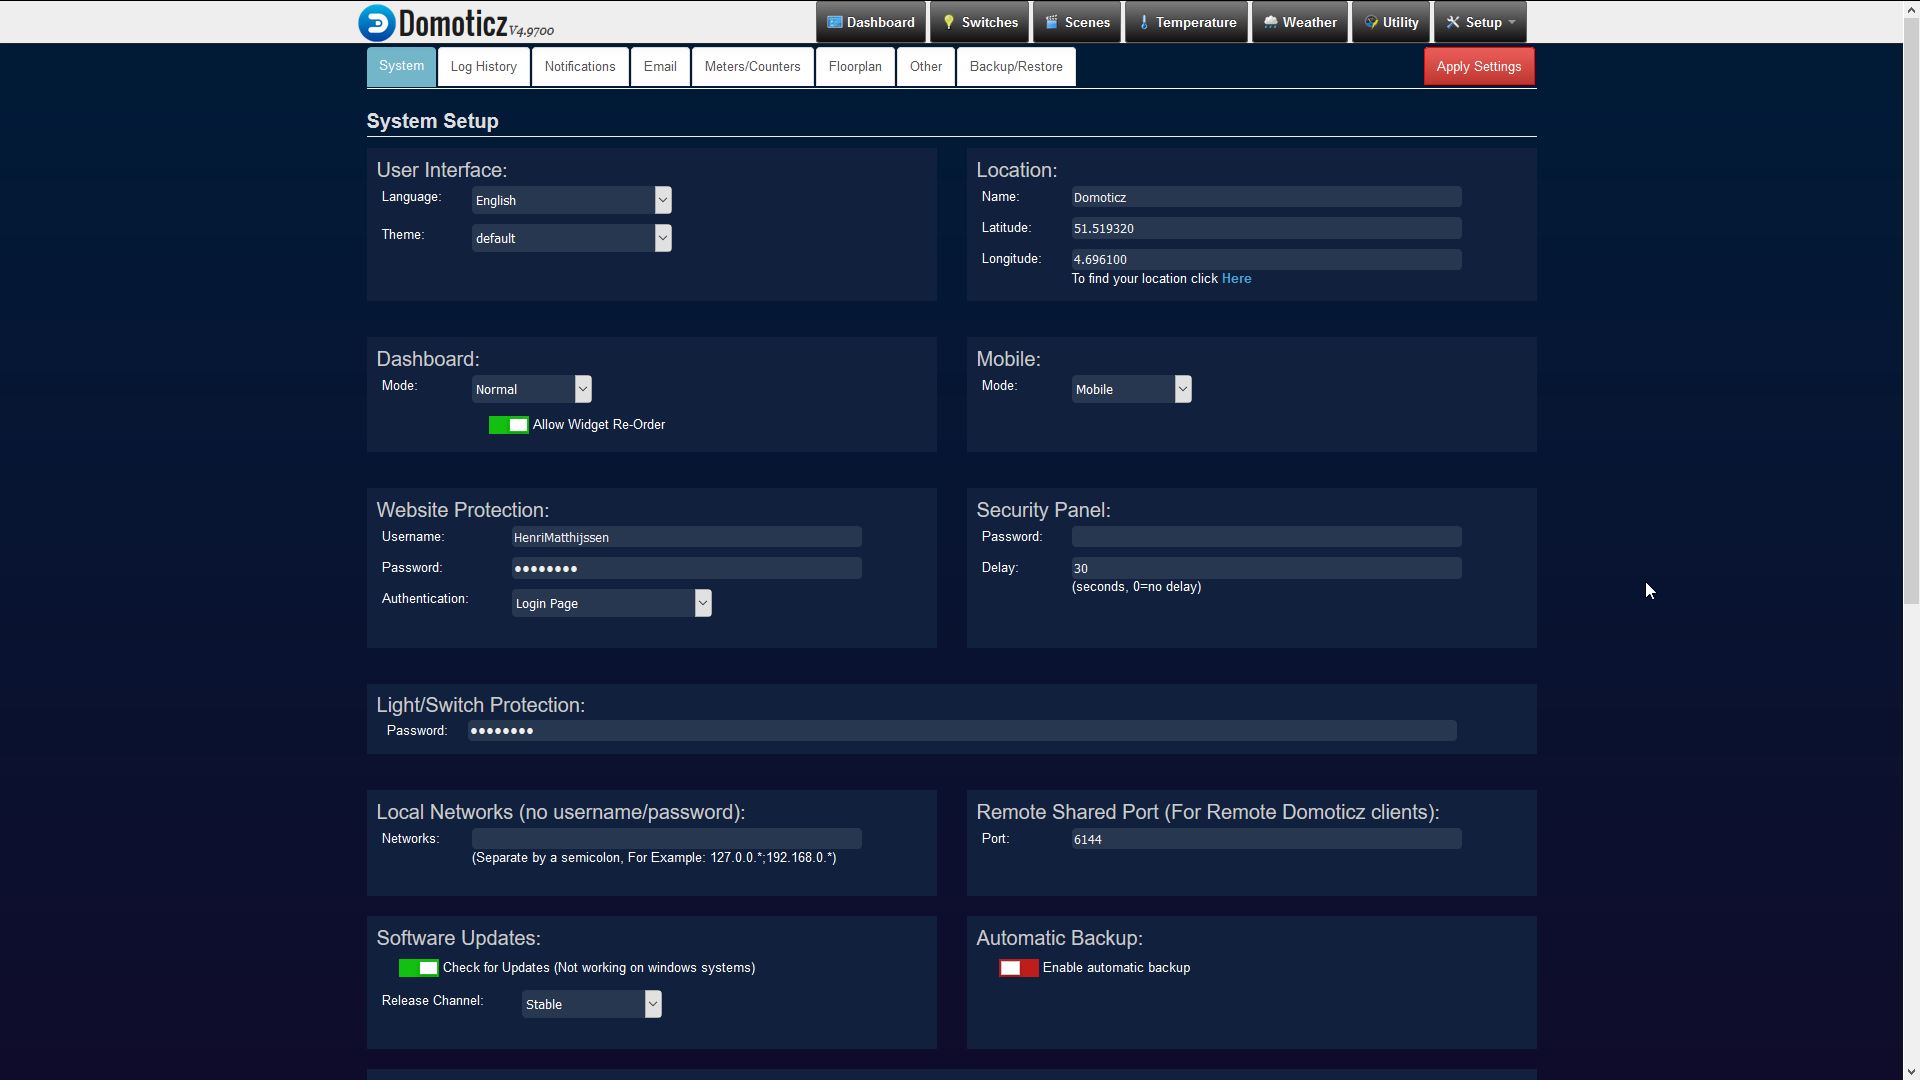Open the Language dropdown
Screen dimensions: 1920x1080
point(571,200)
